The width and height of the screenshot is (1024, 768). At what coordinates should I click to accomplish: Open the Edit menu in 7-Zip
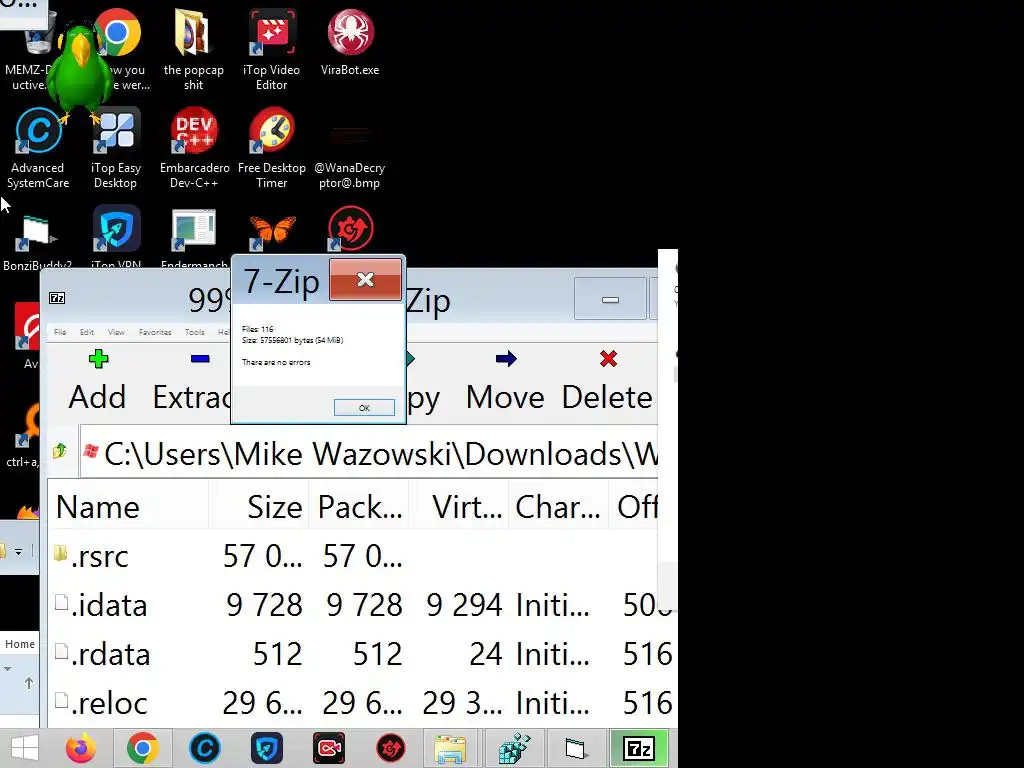(87, 332)
